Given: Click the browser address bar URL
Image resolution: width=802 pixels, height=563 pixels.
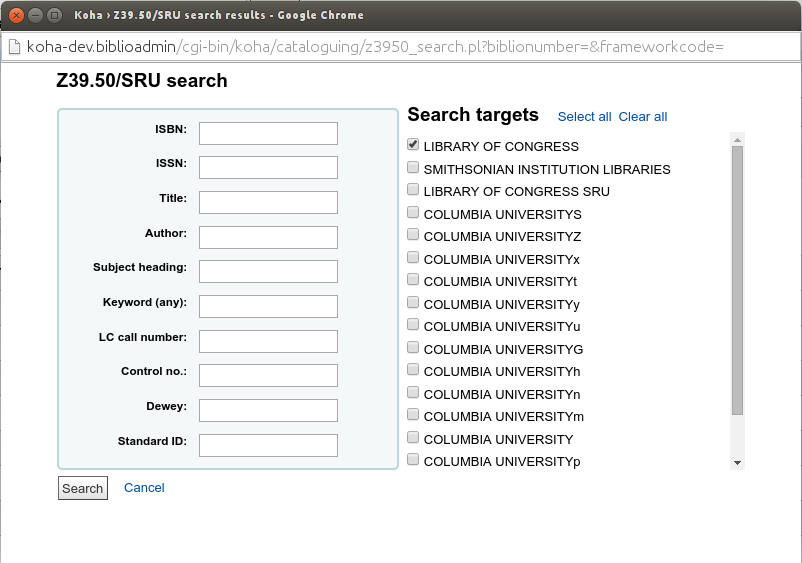Looking at the screenshot, I should click(x=400, y=47).
